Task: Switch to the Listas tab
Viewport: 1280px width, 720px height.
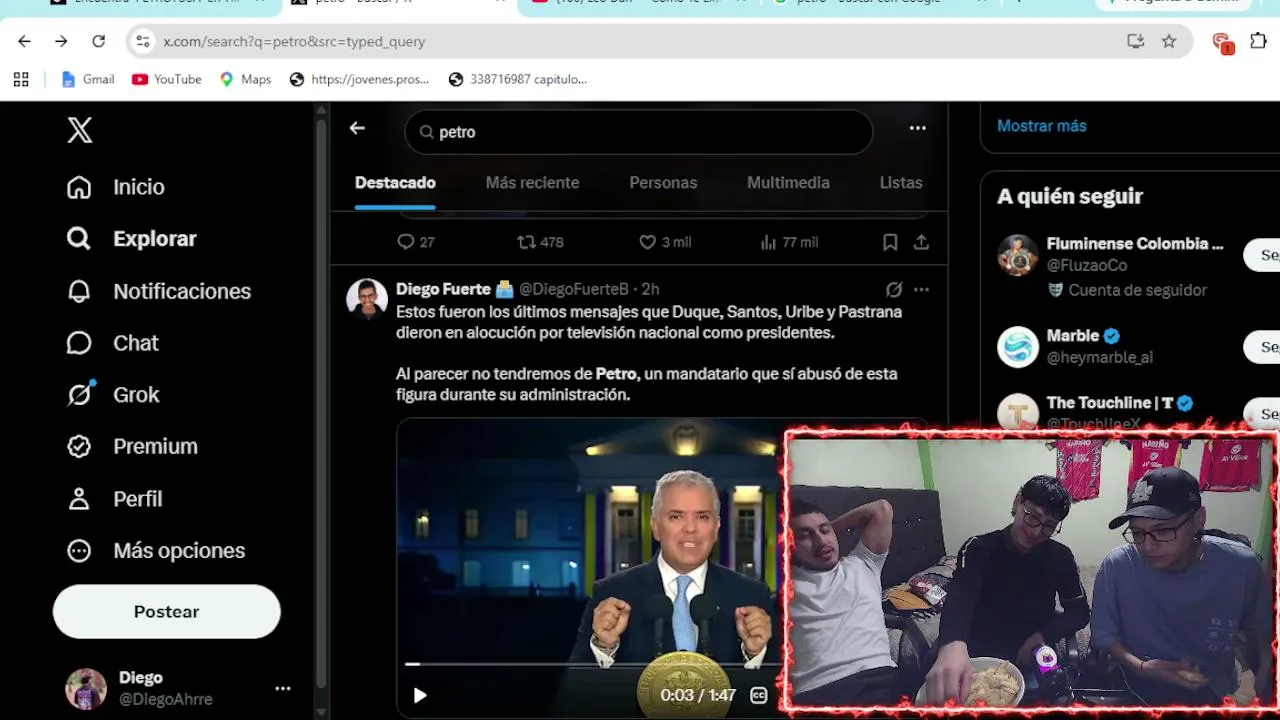Action: [x=901, y=183]
